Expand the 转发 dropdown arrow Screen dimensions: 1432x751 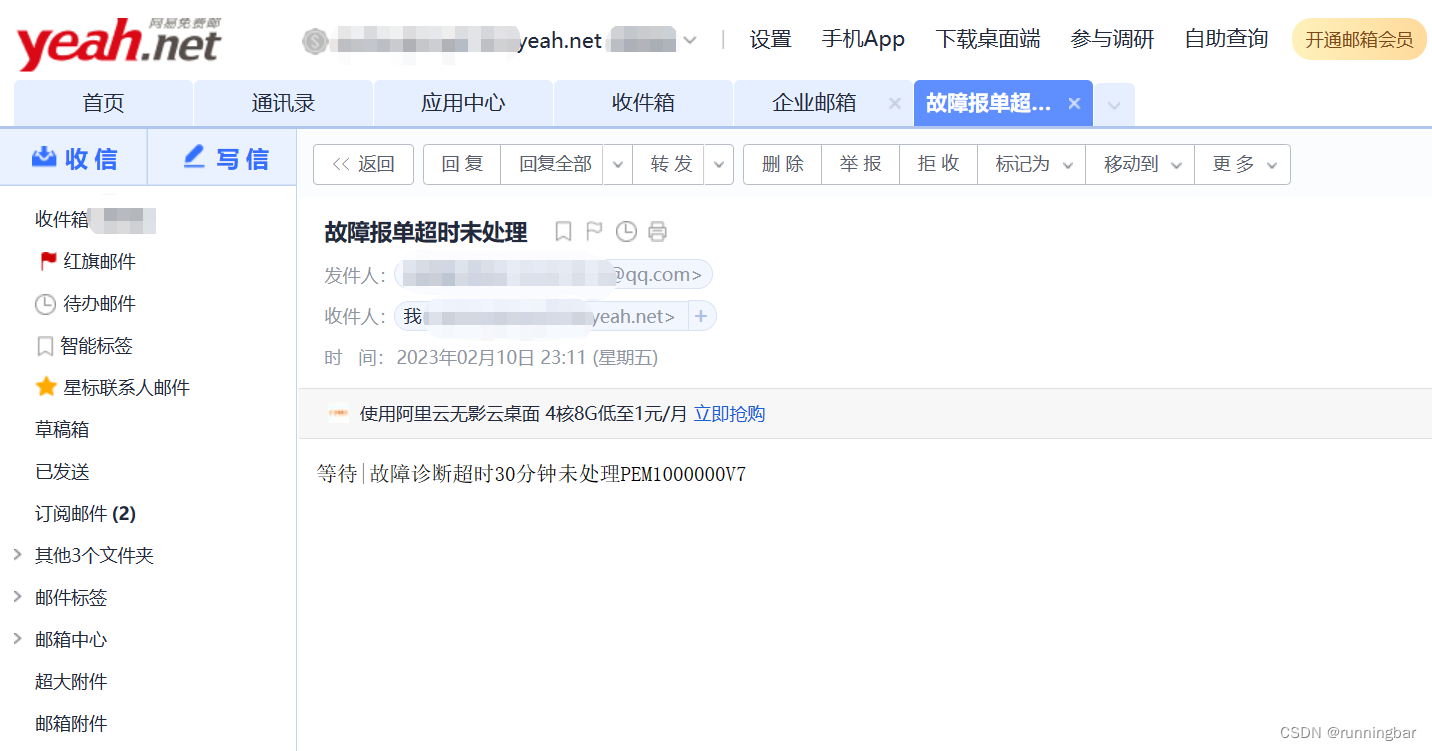pos(719,165)
